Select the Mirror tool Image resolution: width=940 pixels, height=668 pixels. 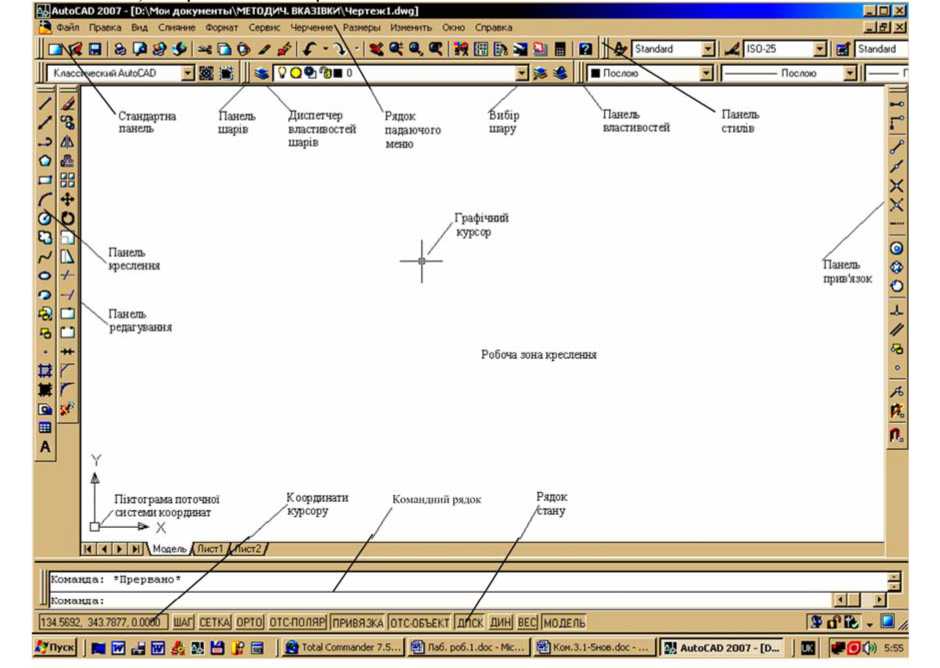68,142
